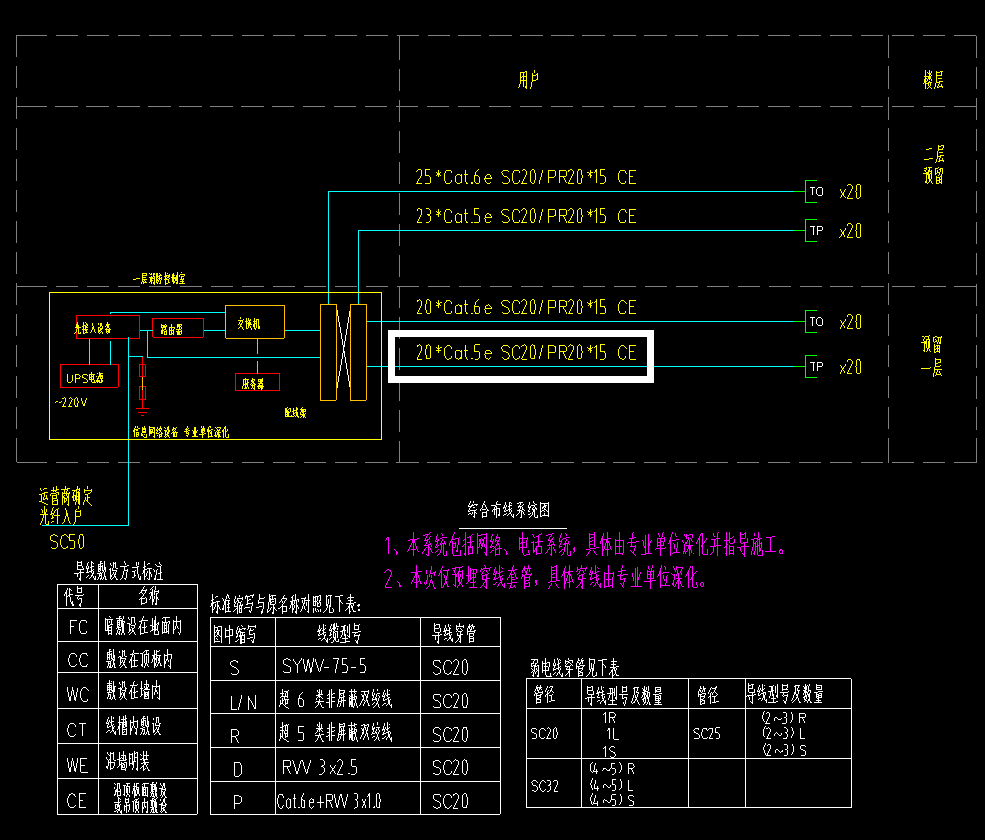Click the TO outlet on the 25*Cat.6e line
The width and height of the screenshot is (985, 840).
(x=815, y=191)
